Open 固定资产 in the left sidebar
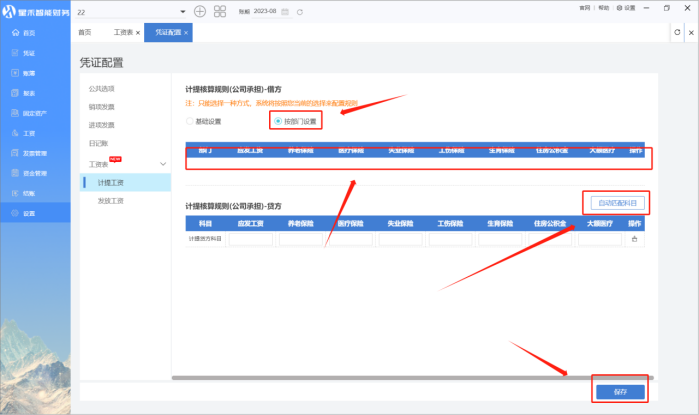 [34, 113]
